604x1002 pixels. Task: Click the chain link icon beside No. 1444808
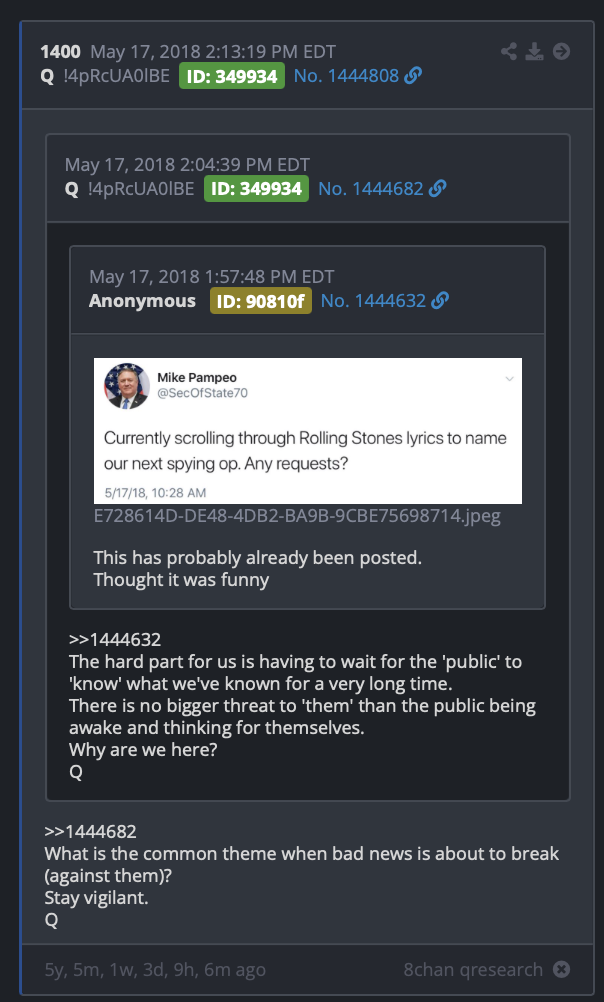(413, 75)
